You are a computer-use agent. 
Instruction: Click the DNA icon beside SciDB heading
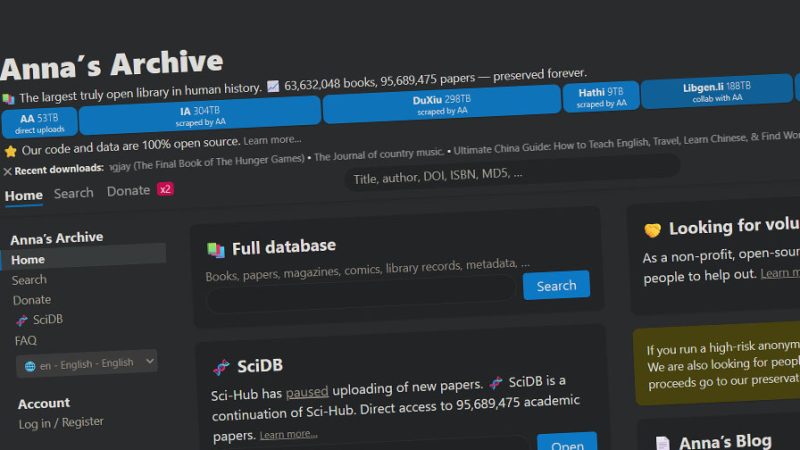tap(221, 367)
